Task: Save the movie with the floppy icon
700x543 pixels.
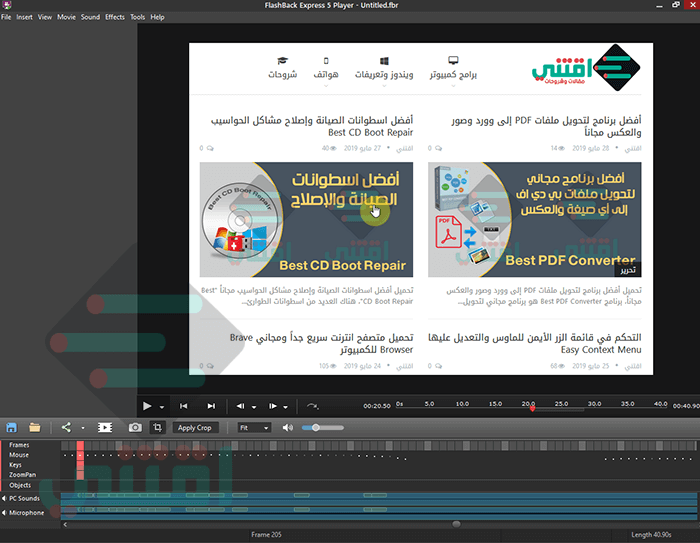Action: pos(12,427)
